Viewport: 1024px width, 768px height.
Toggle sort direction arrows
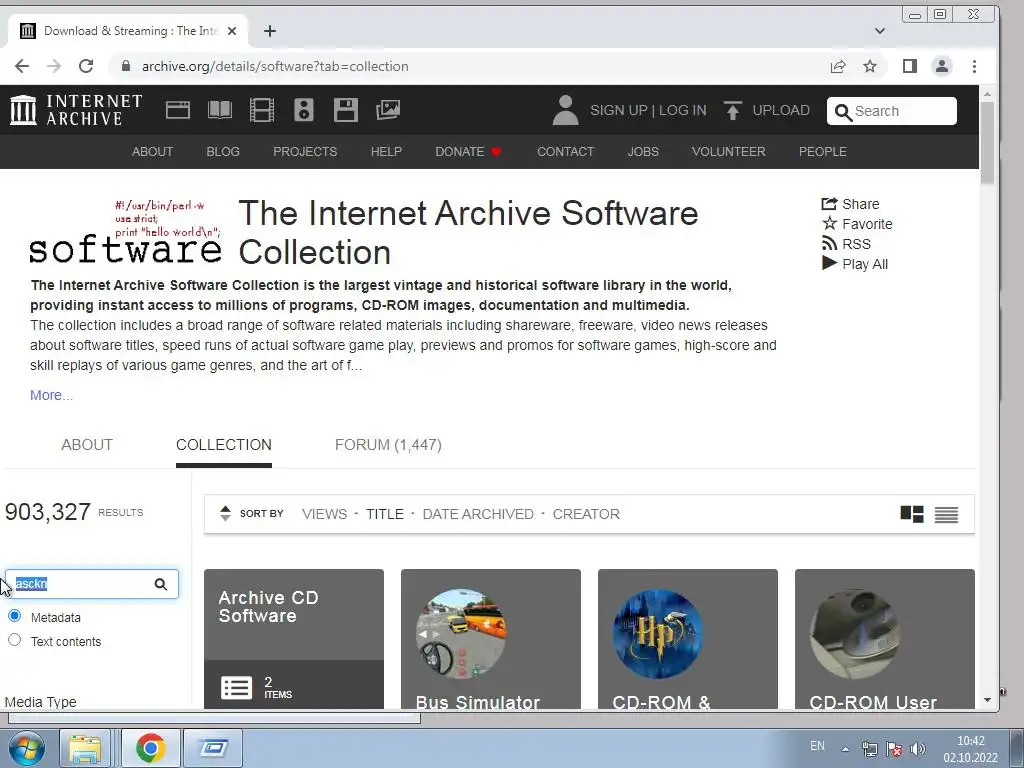point(225,513)
